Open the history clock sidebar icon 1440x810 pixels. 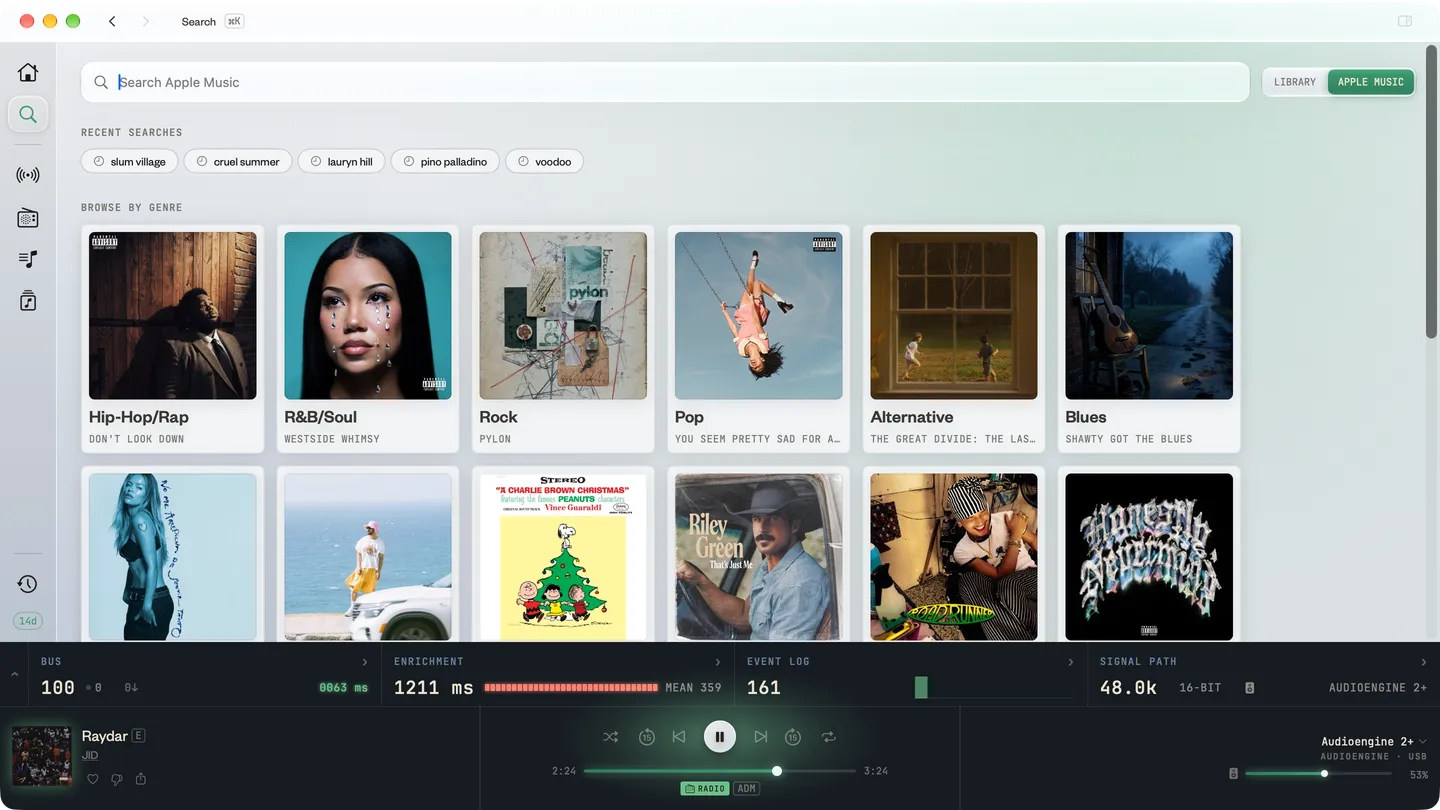click(x=28, y=584)
